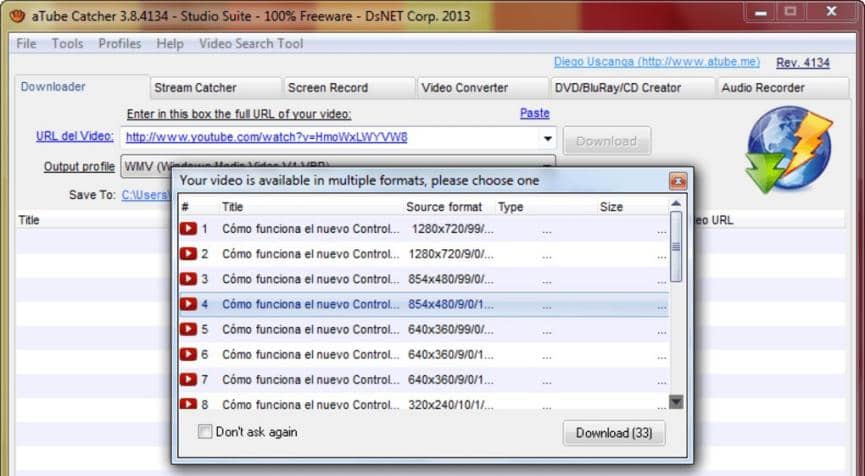Viewport: 865px width, 476px height.
Task: Open the Save To folder path link
Action: coord(146,195)
